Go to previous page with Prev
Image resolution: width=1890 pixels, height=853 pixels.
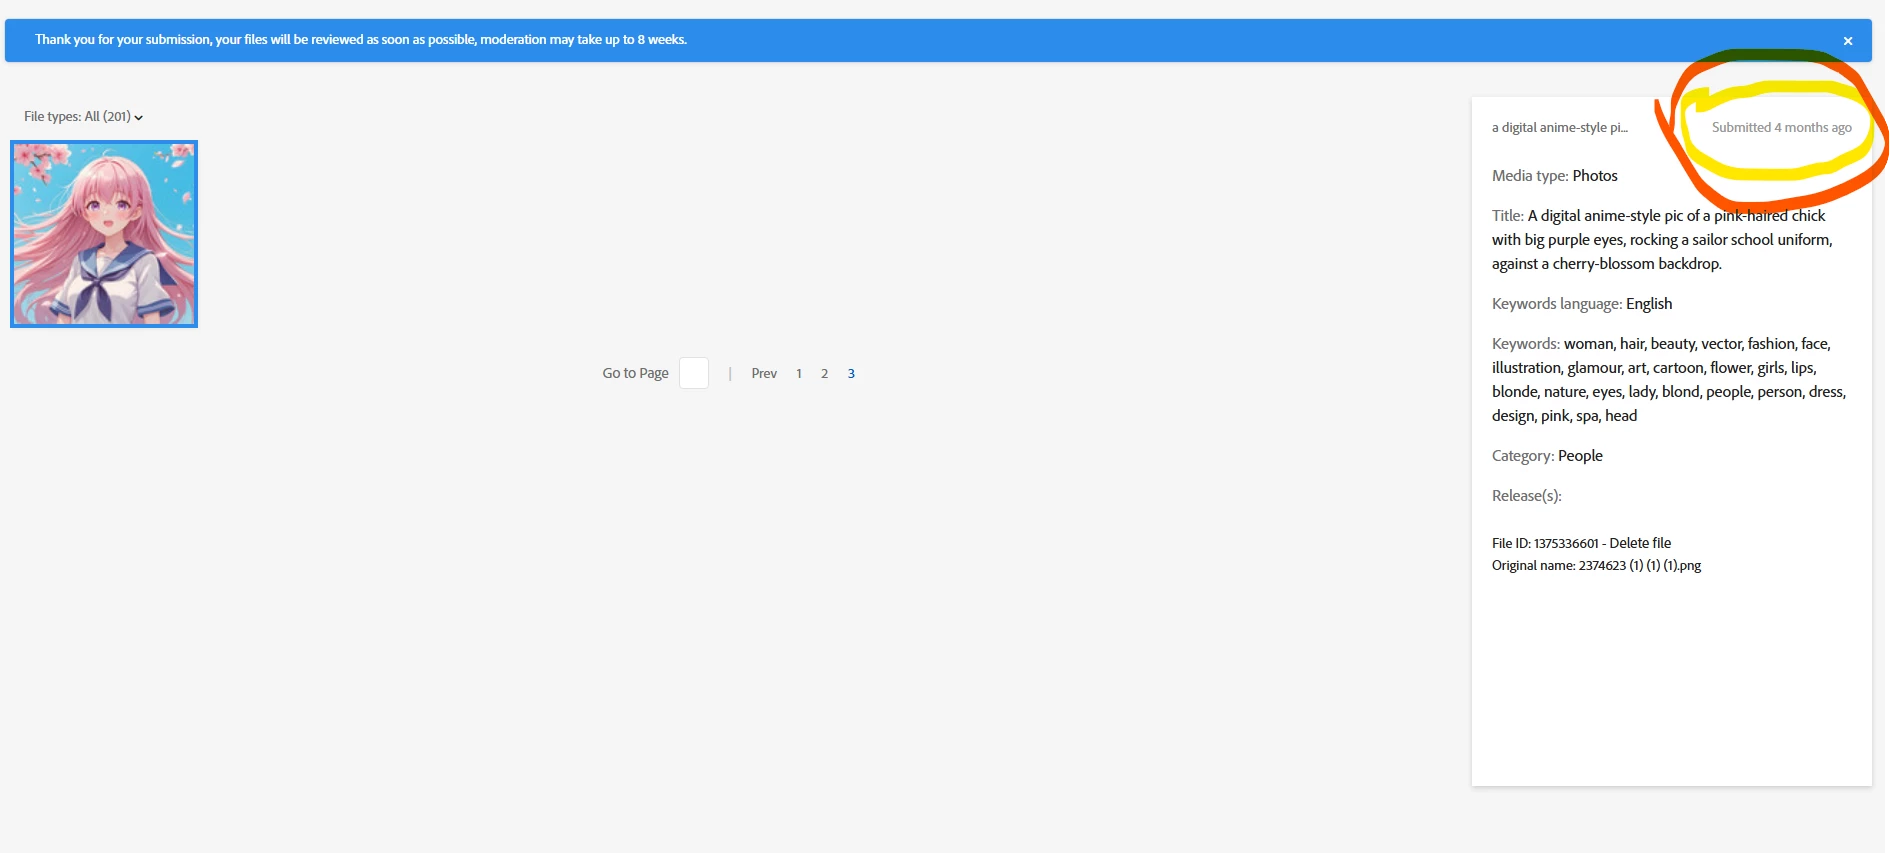click(x=764, y=373)
